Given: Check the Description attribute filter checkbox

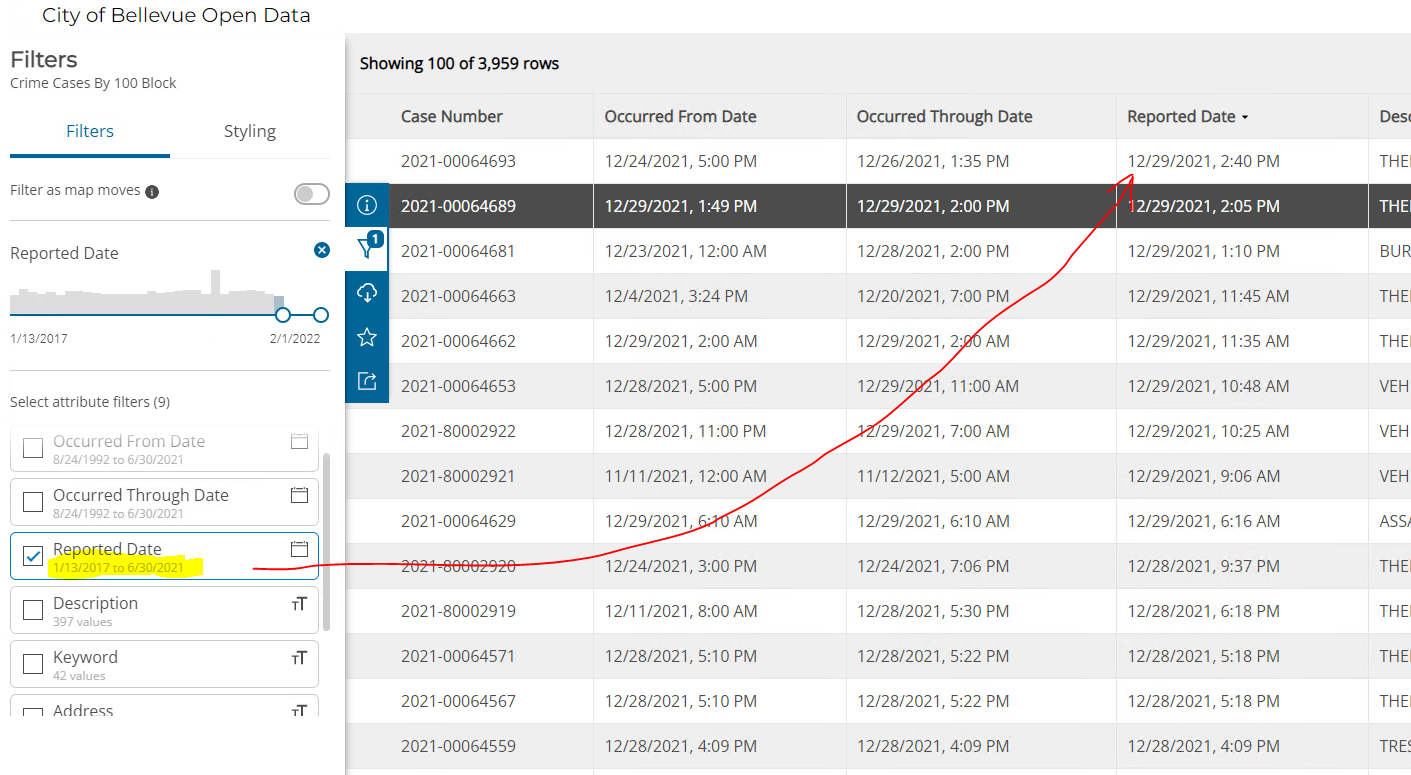Looking at the screenshot, I should [x=31, y=609].
